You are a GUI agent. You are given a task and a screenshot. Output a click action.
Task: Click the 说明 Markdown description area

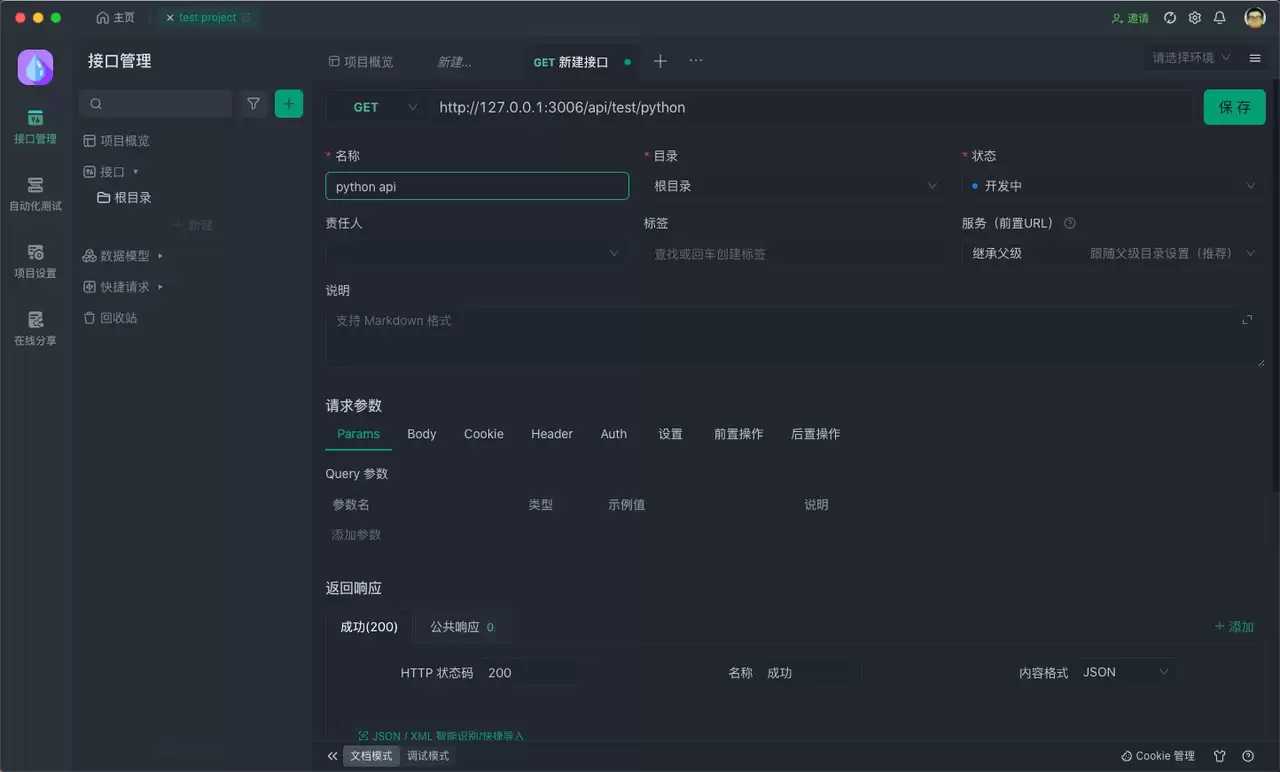click(795, 336)
